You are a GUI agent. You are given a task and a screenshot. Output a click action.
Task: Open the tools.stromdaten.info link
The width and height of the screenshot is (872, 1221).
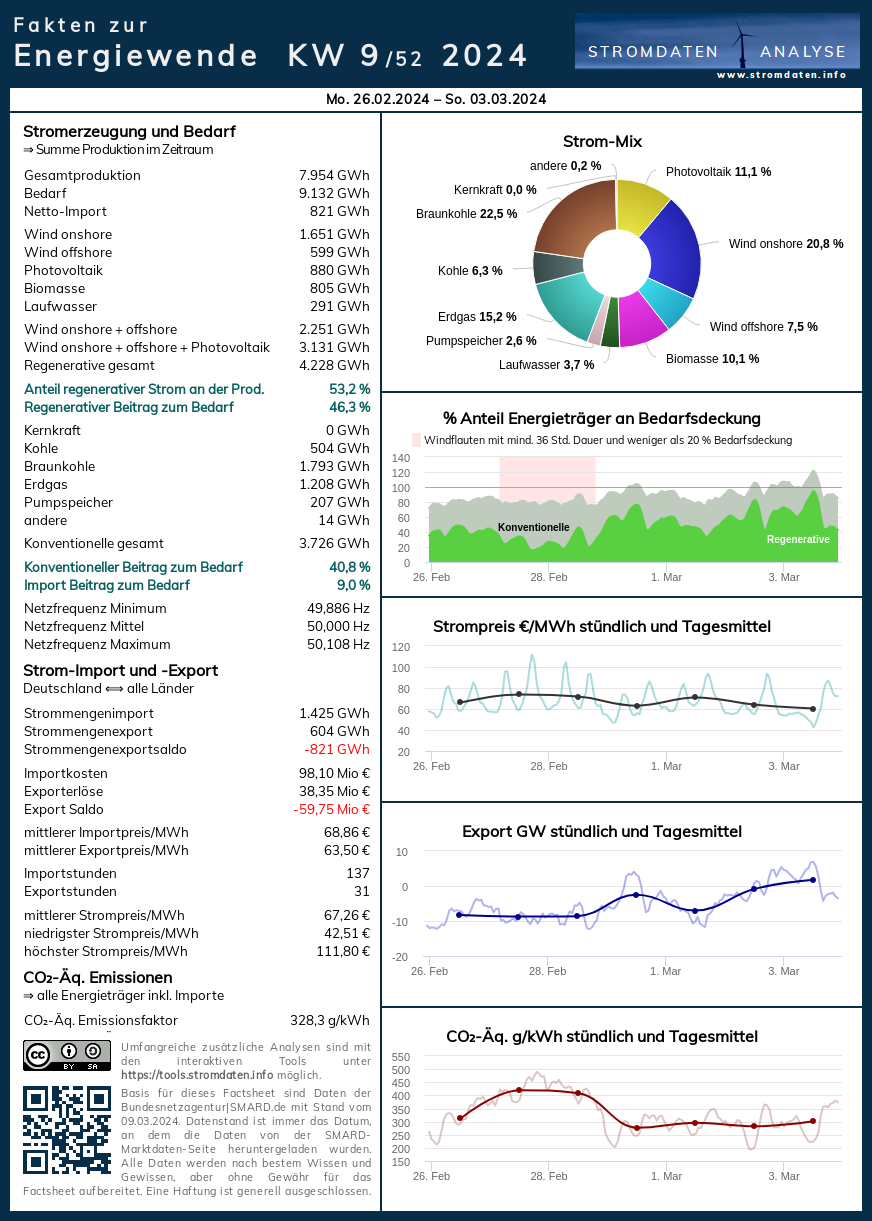pos(182,1075)
